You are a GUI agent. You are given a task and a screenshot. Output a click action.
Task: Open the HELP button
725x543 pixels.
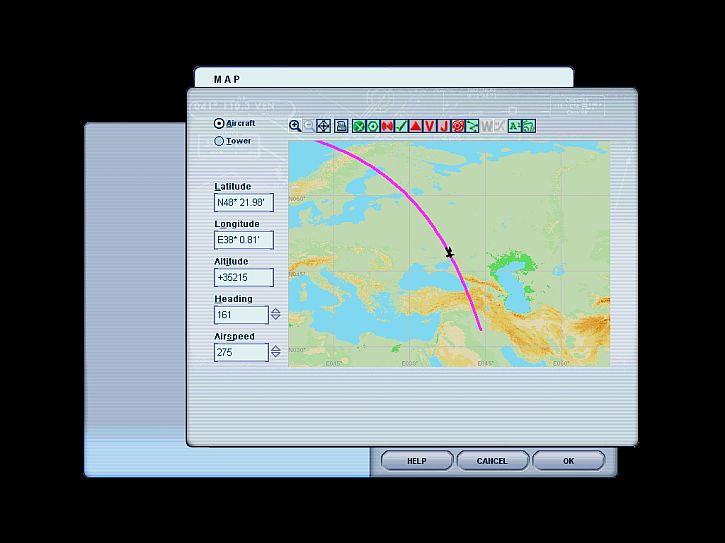point(416,461)
